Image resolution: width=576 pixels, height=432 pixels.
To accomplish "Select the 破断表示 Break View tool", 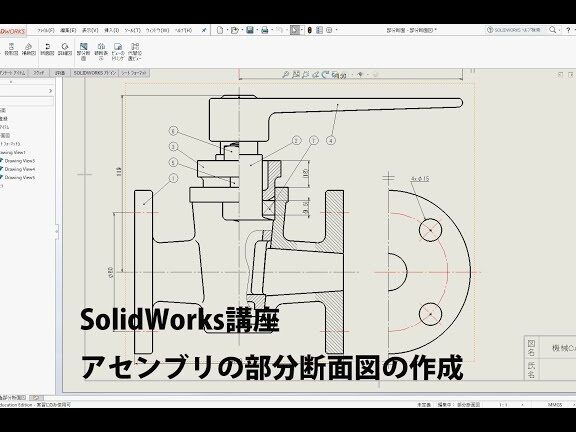I will click(x=101, y=51).
